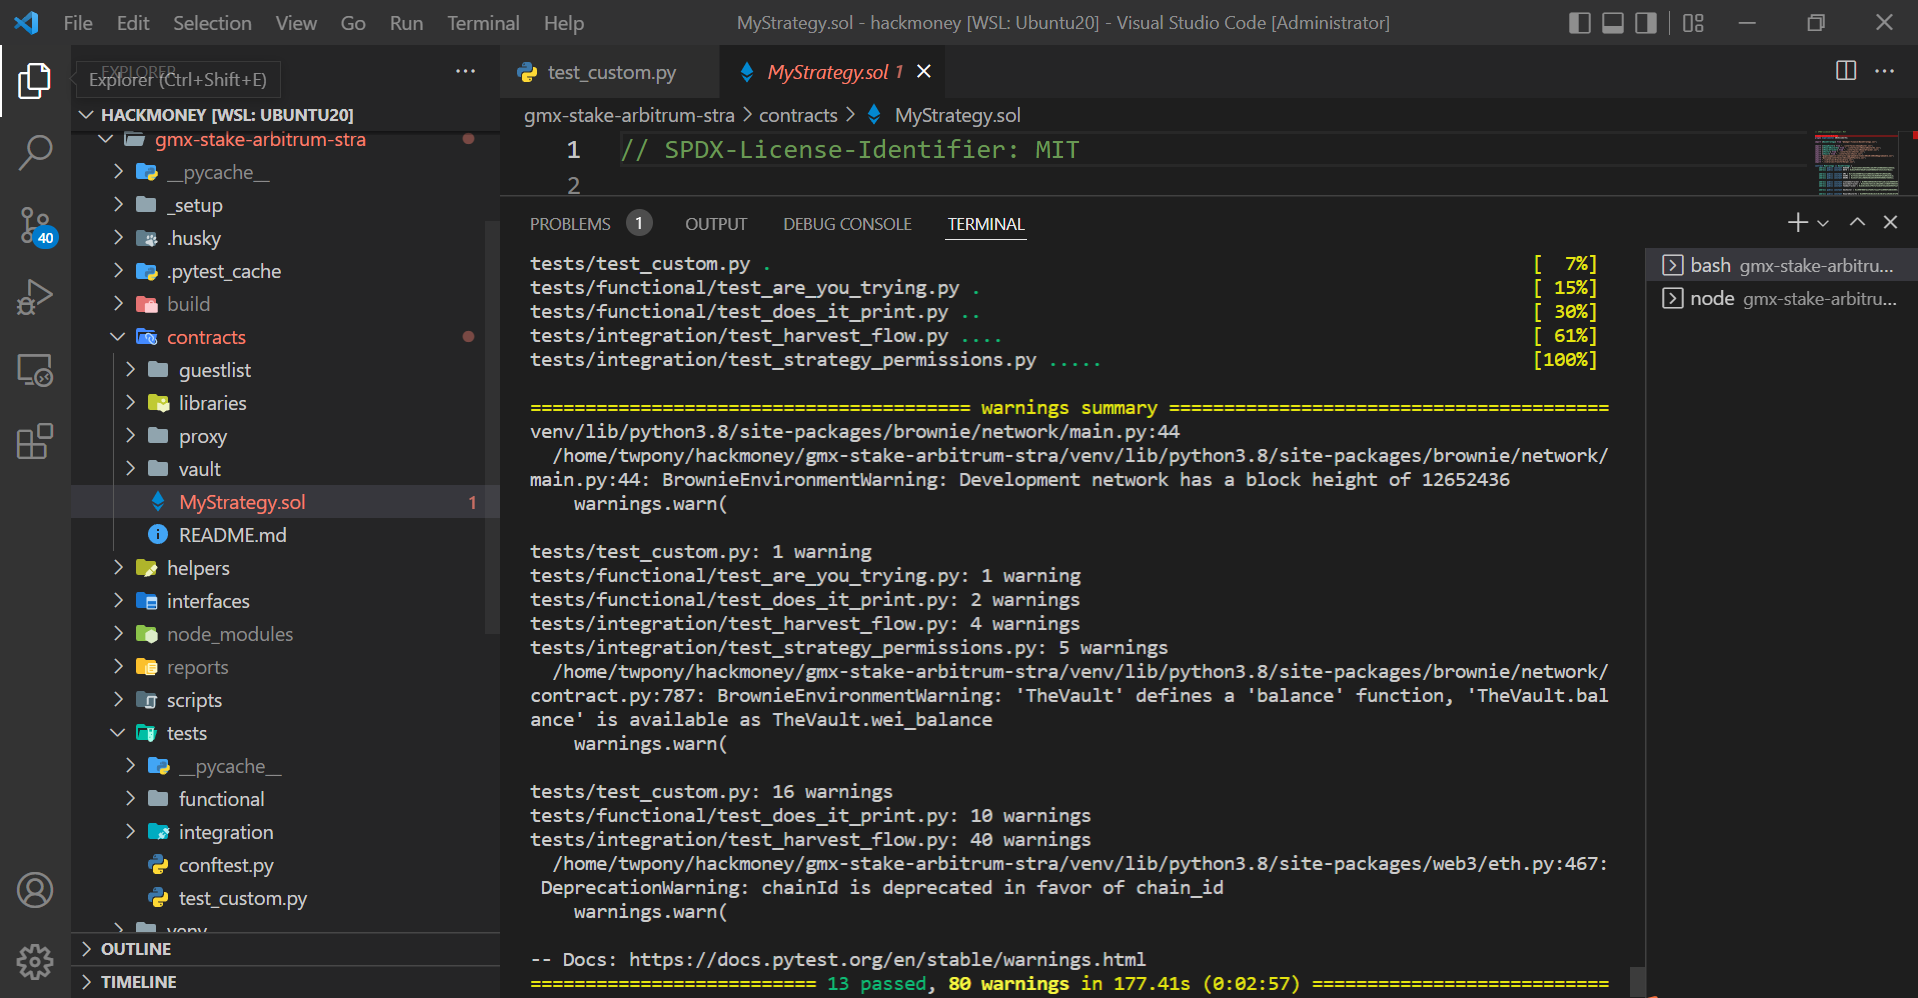Toggle primary side bar layout button

1580,23
